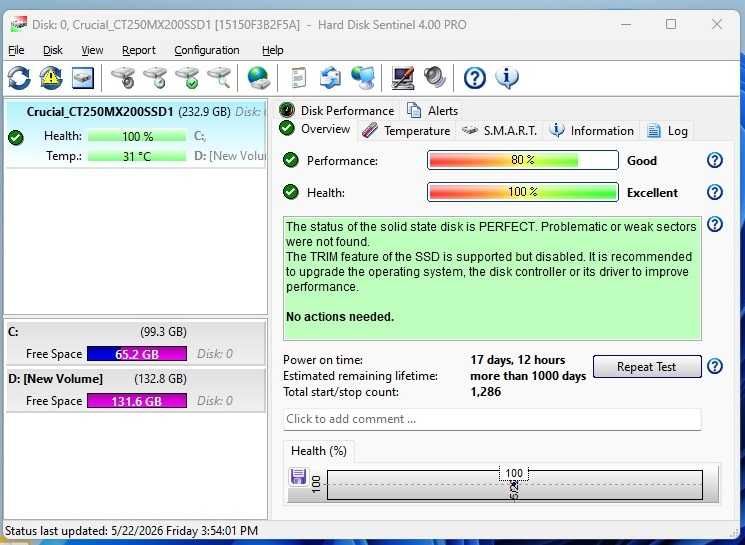745x545 pixels.
Task: Open the Log tab
Action: click(x=667, y=131)
